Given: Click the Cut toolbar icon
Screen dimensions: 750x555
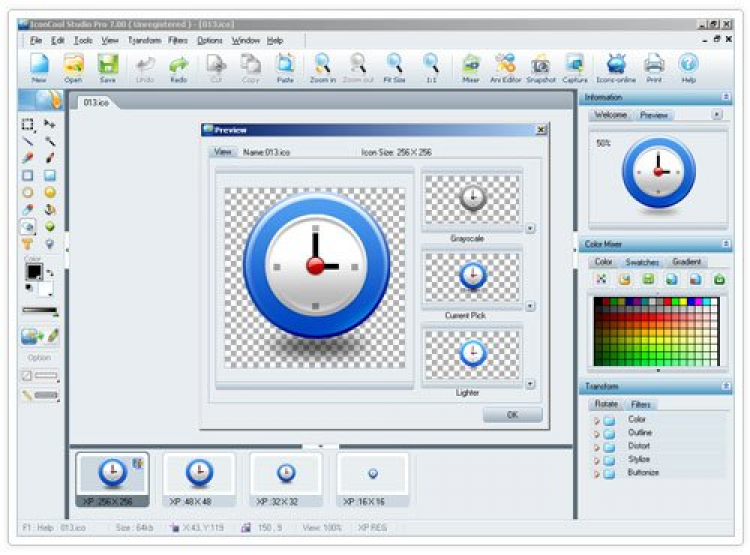Looking at the screenshot, I should point(216,68).
